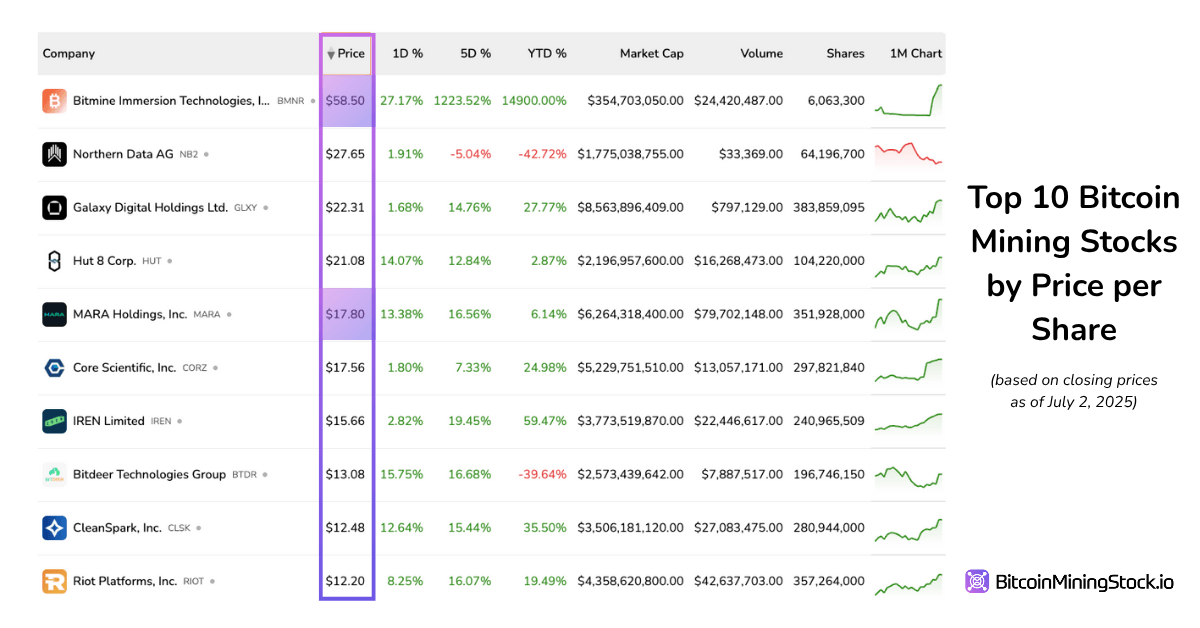1200x628 pixels.
Task: Sort by the YTD % column header
Action: (x=547, y=54)
